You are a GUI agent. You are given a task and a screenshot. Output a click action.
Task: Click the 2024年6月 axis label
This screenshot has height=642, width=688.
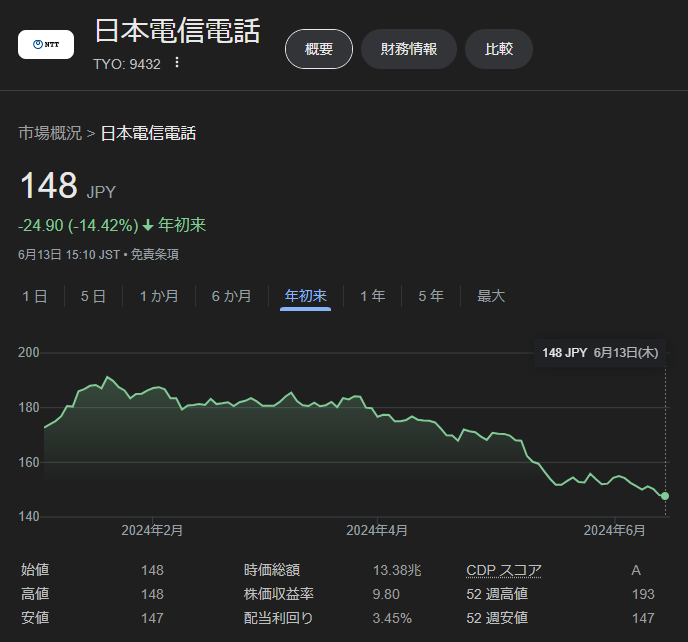(x=614, y=531)
